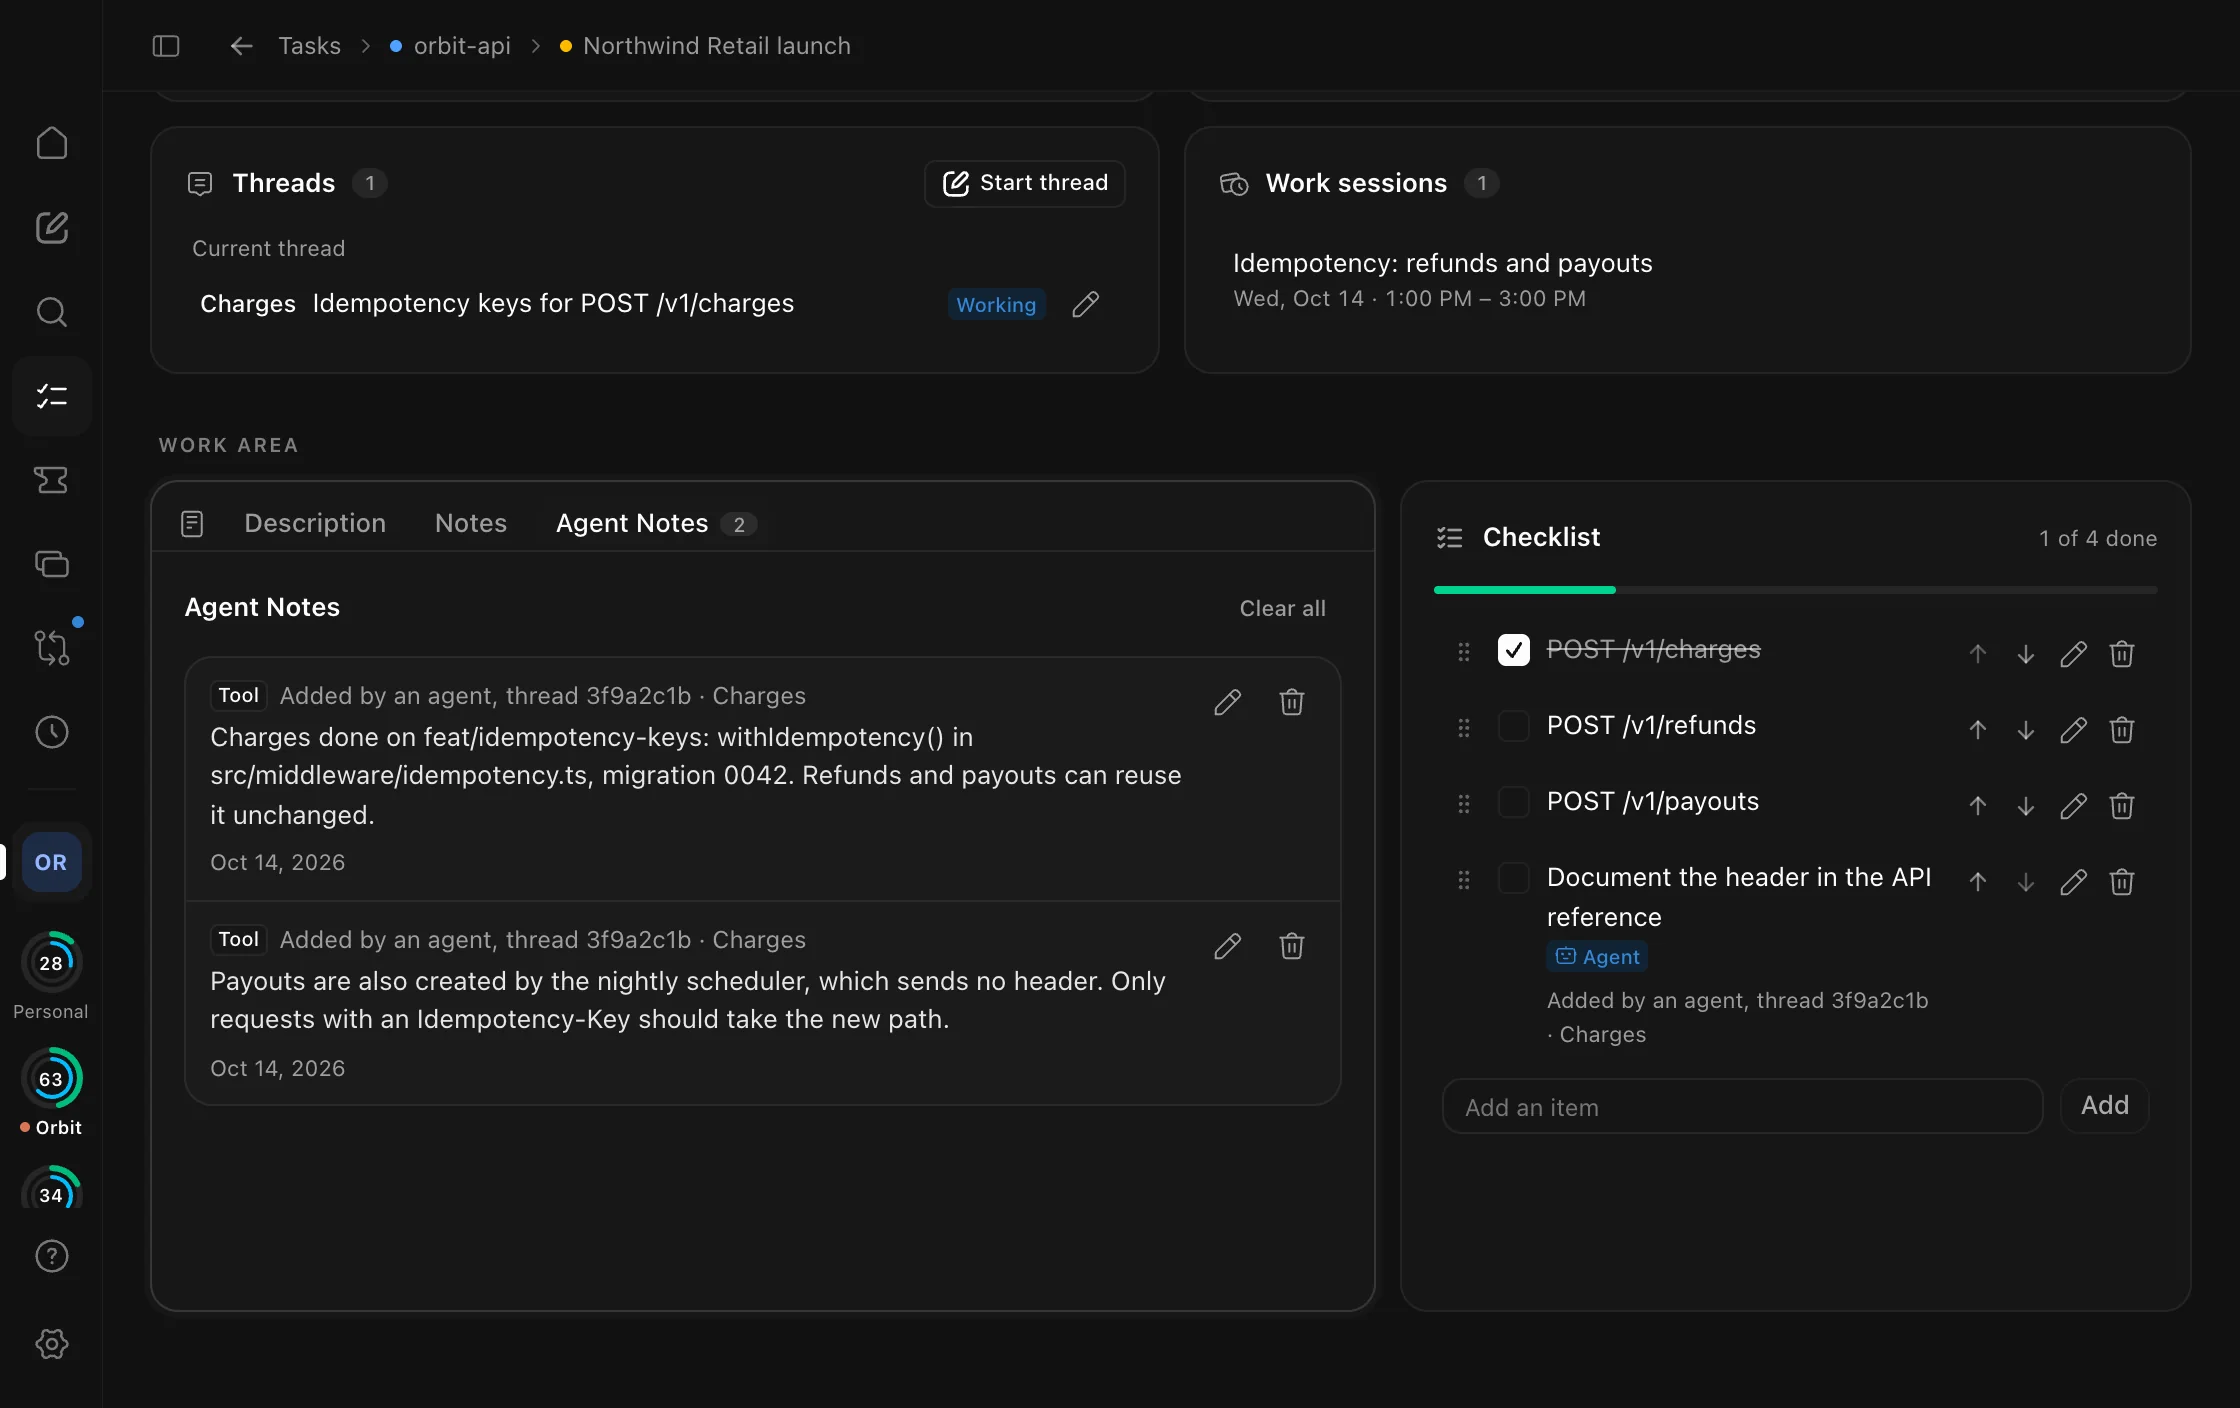Switch to the Description tab
Viewport: 2240px width, 1408px height.
pyautogui.click(x=315, y=523)
